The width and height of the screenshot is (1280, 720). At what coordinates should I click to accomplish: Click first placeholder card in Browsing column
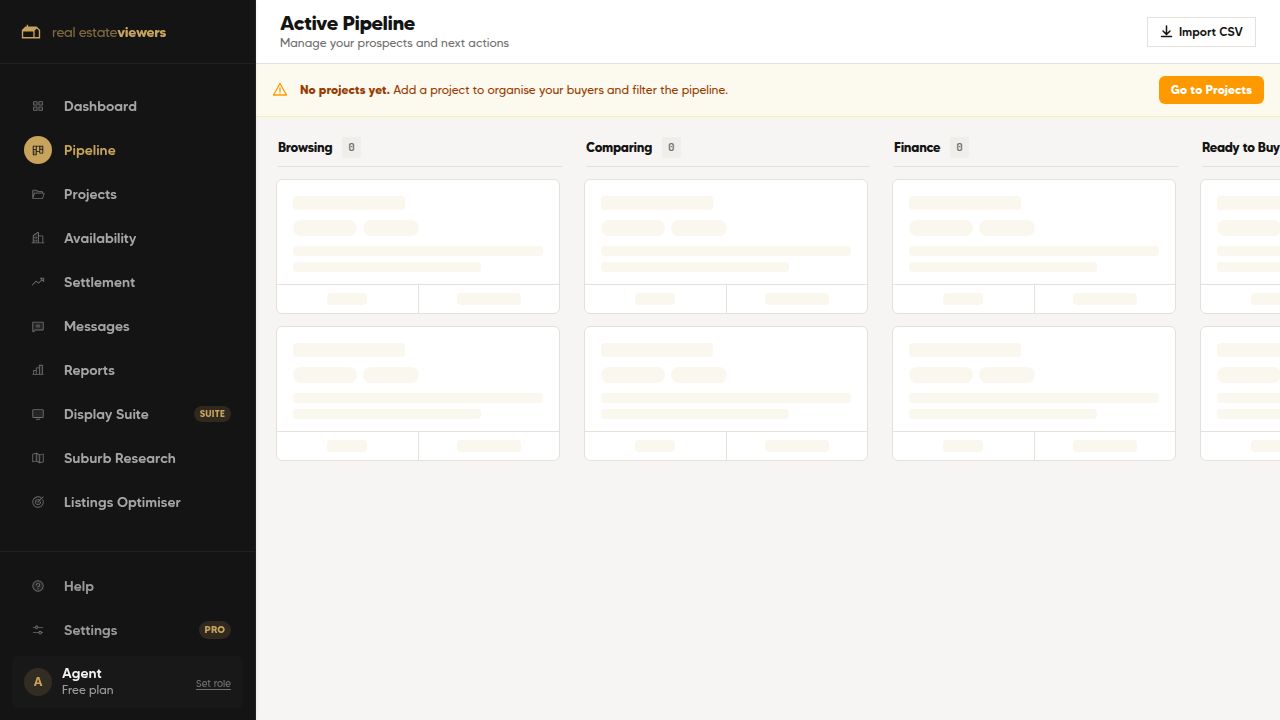pyautogui.click(x=418, y=246)
